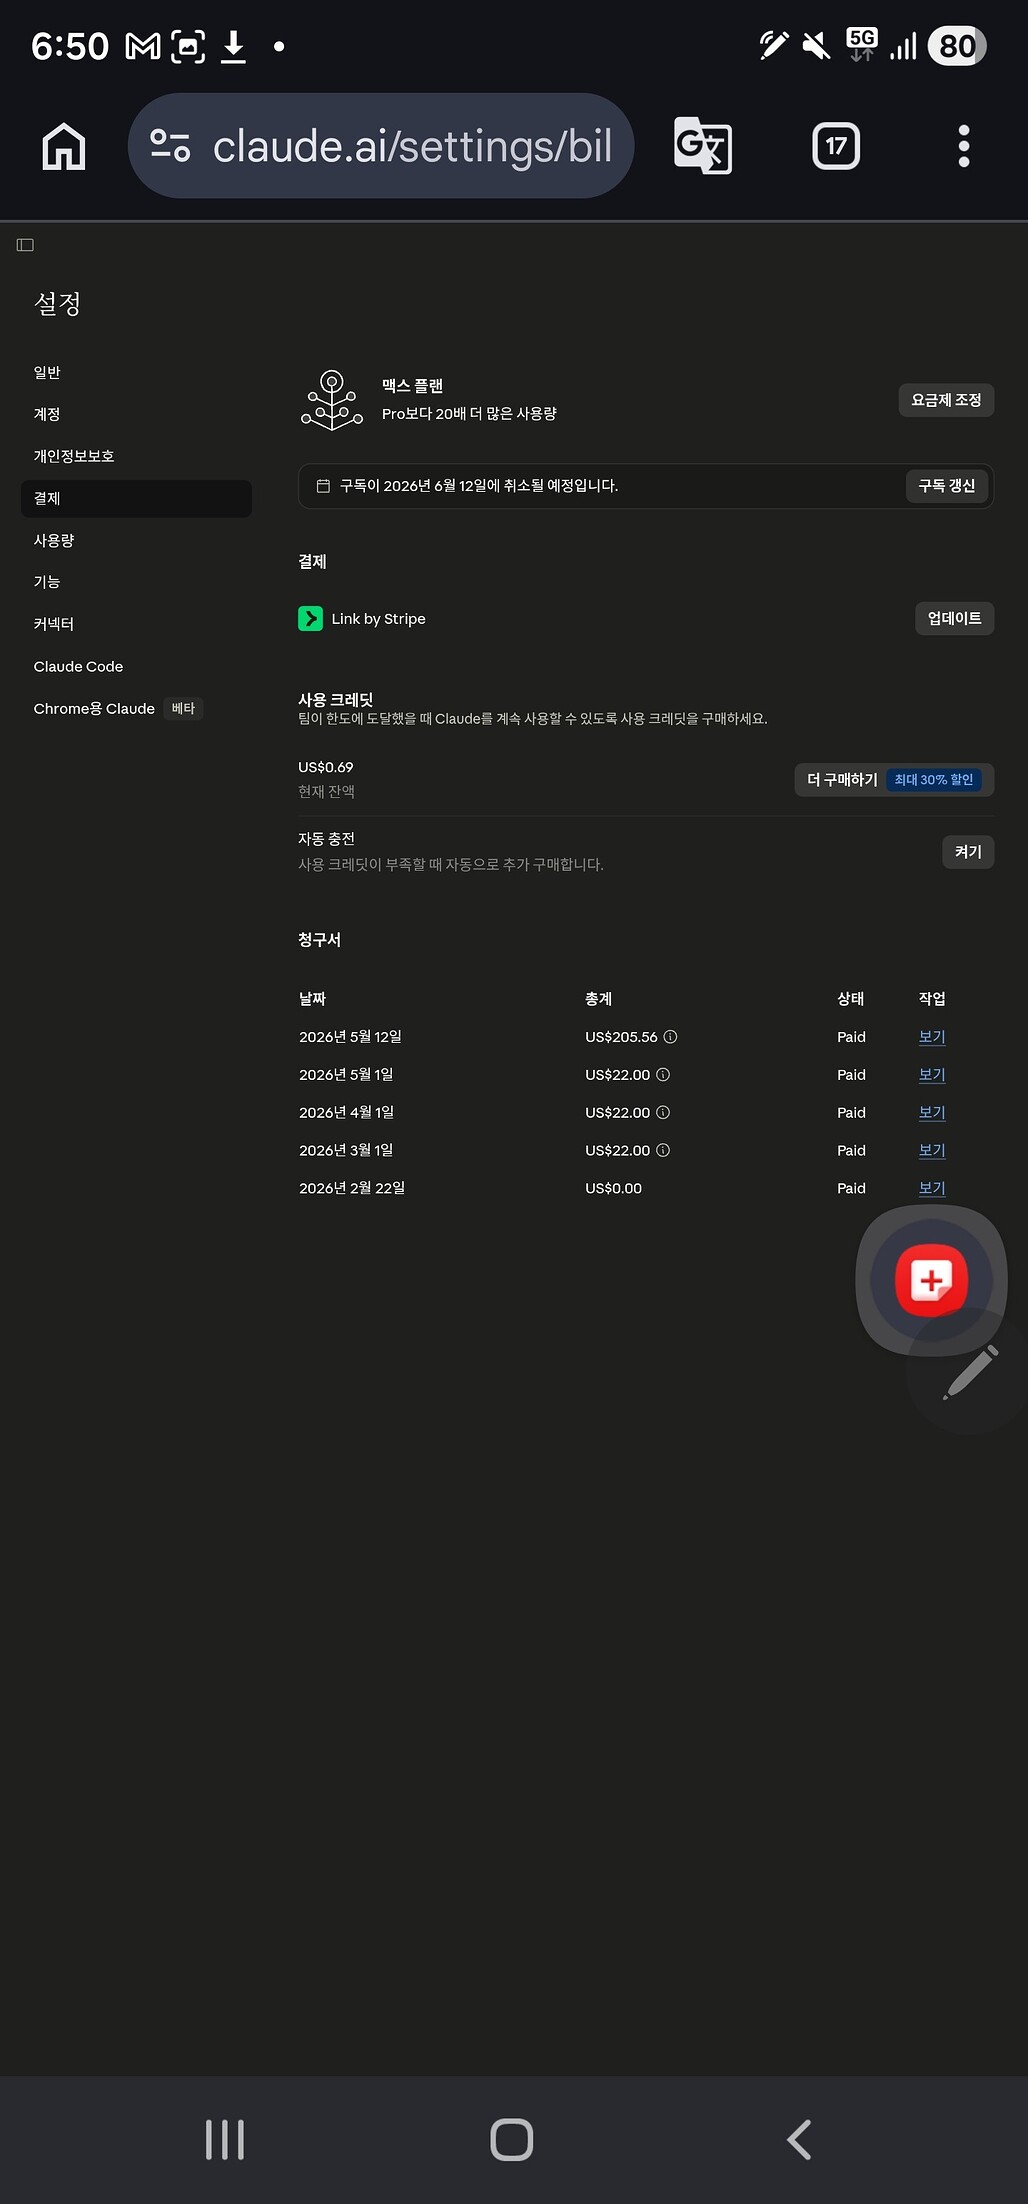The width and height of the screenshot is (1028, 2204).
Task: Tap the battery indicator showing 80
Action: 957,46
